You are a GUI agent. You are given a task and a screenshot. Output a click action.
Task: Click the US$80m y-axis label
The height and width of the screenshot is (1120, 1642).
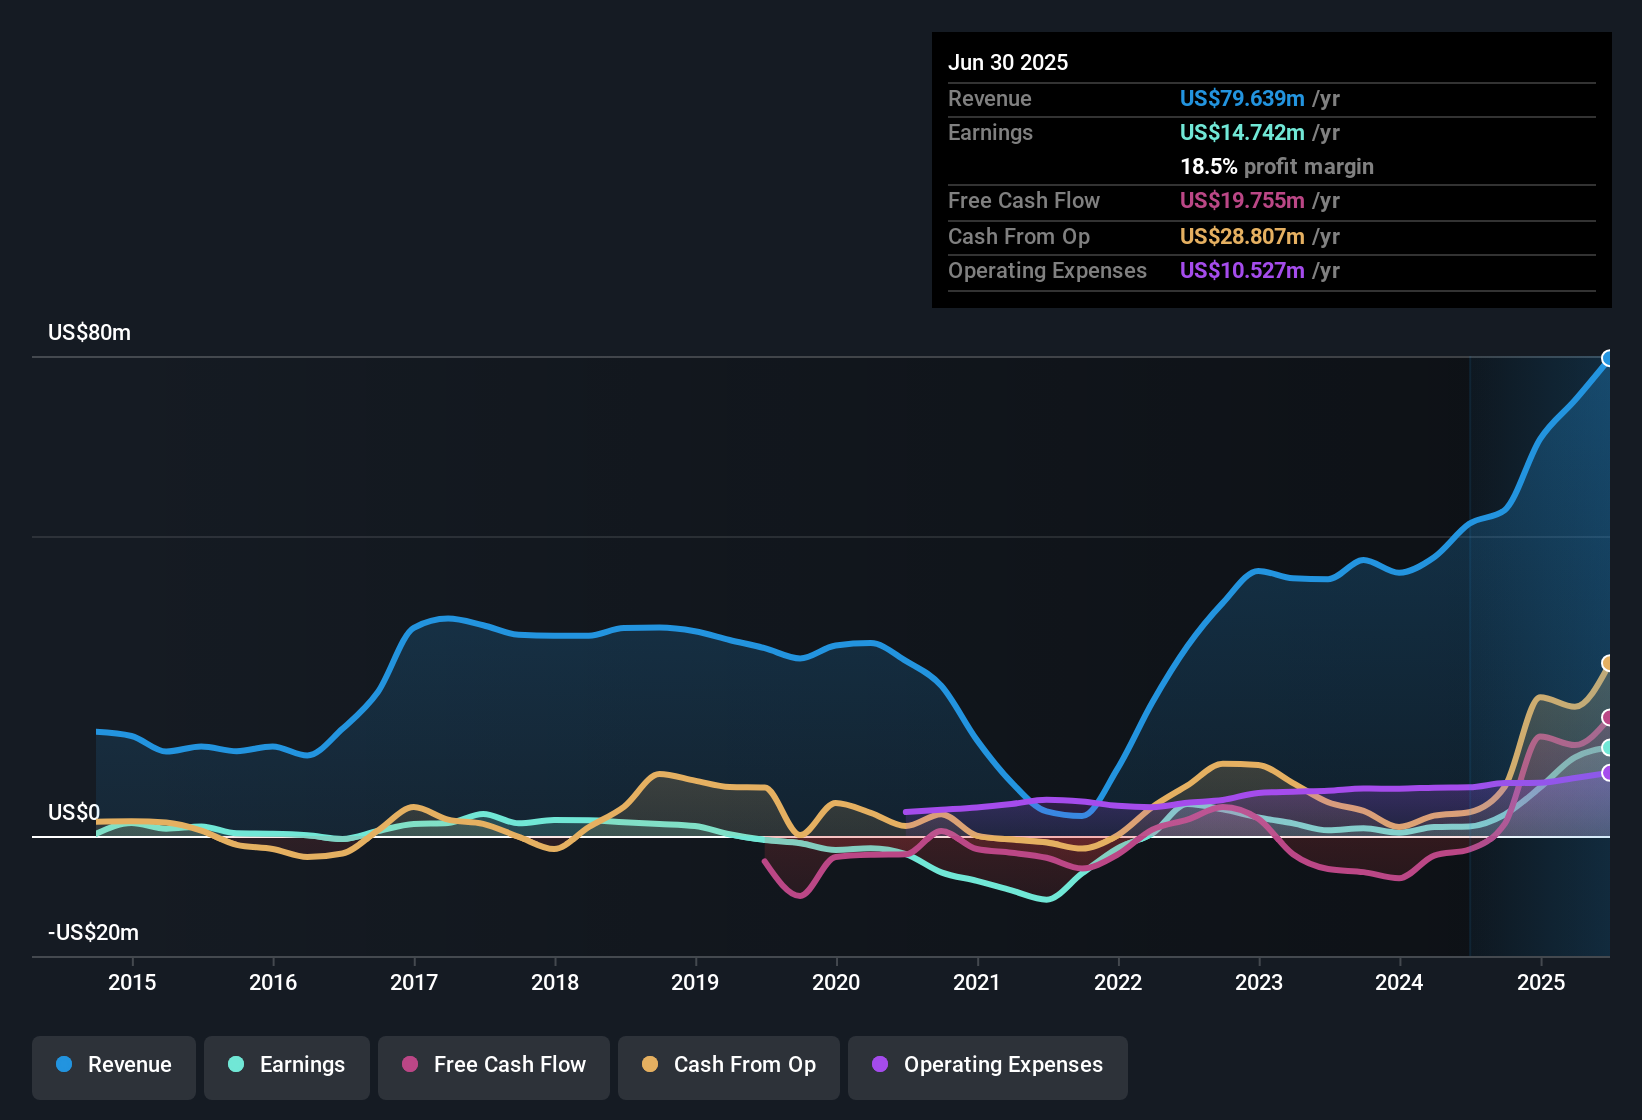click(89, 333)
